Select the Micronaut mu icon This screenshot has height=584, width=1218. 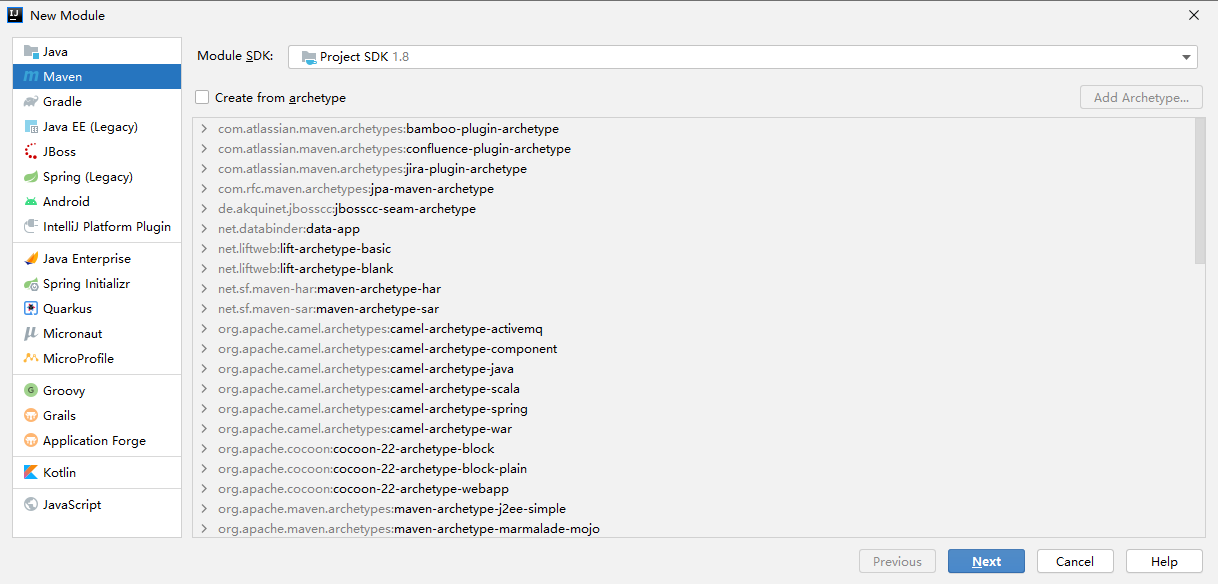[x=31, y=333]
